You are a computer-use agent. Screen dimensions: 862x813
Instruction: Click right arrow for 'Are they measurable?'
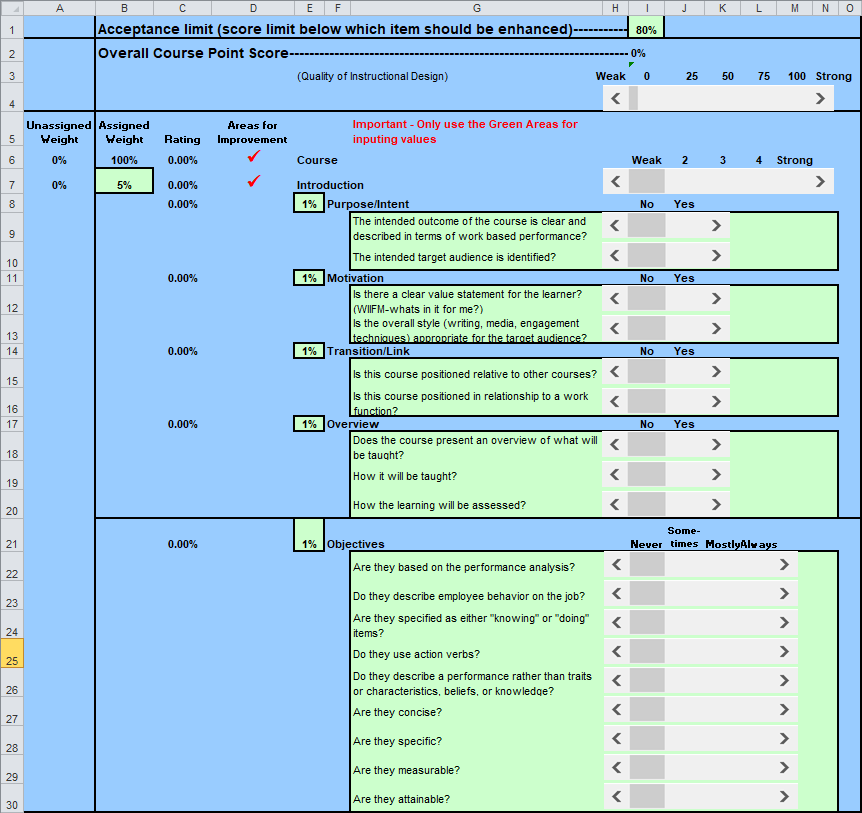[784, 767]
